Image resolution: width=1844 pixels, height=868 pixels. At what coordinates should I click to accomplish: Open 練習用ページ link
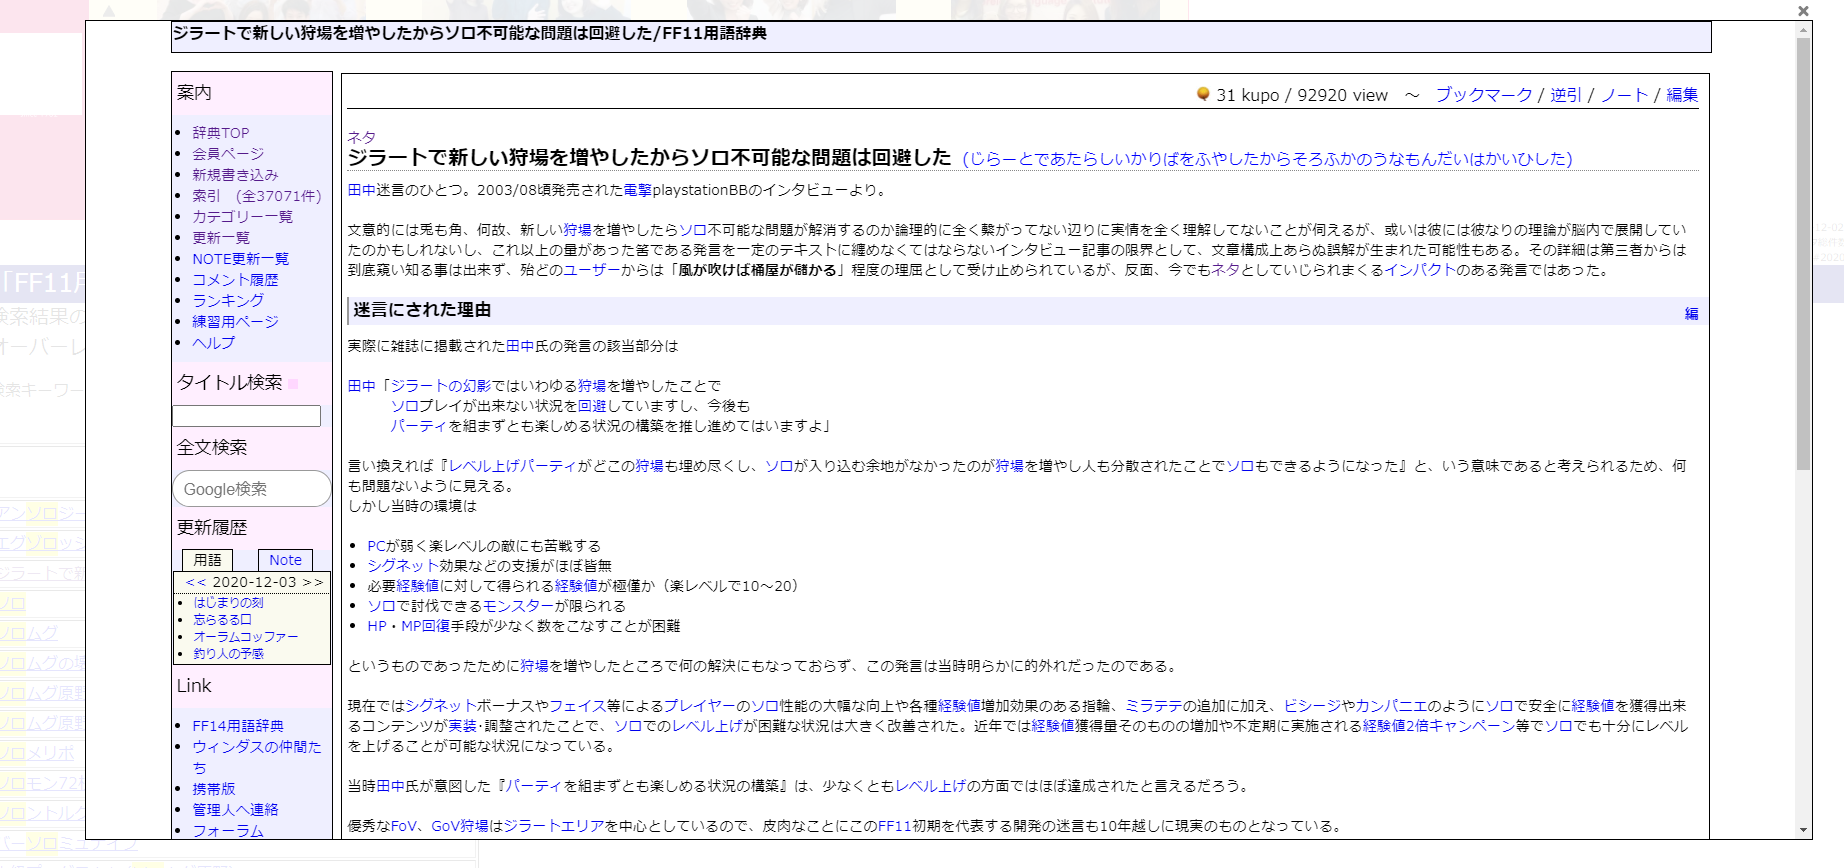pyautogui.click(x=235, y=322)
